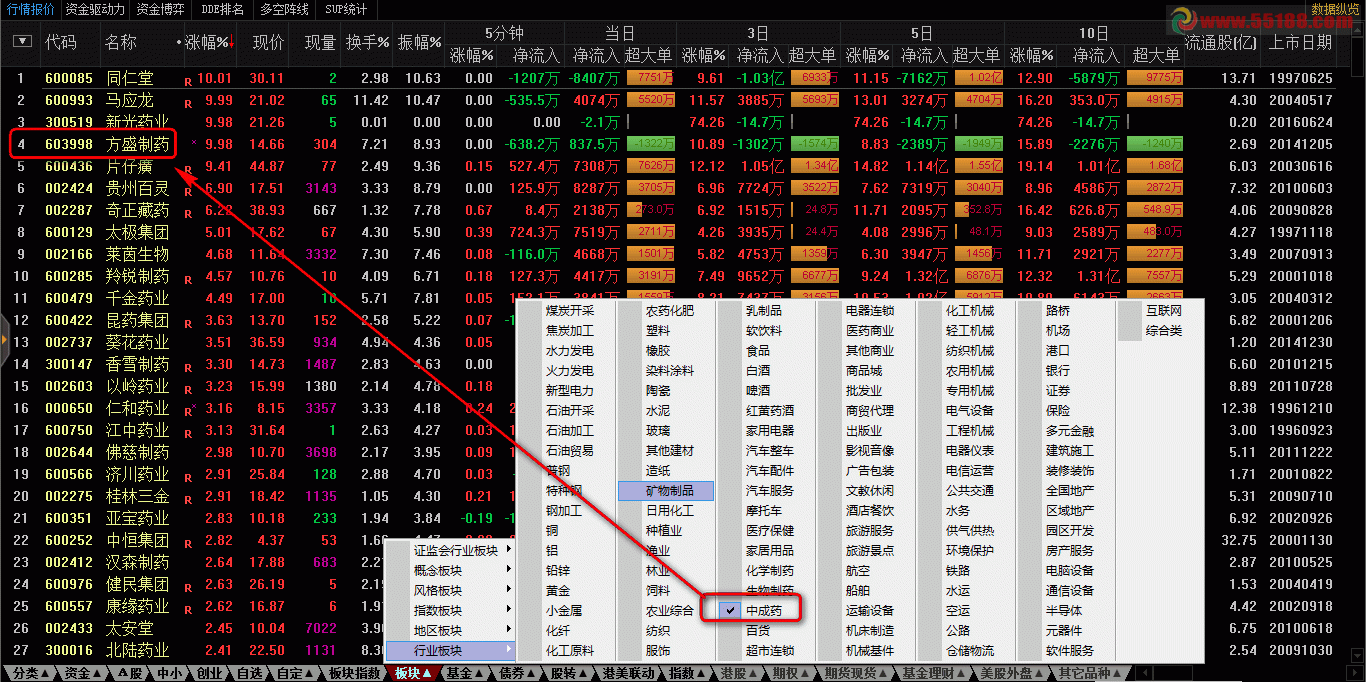Sort by the 振幅% column header

click(420, 43)
